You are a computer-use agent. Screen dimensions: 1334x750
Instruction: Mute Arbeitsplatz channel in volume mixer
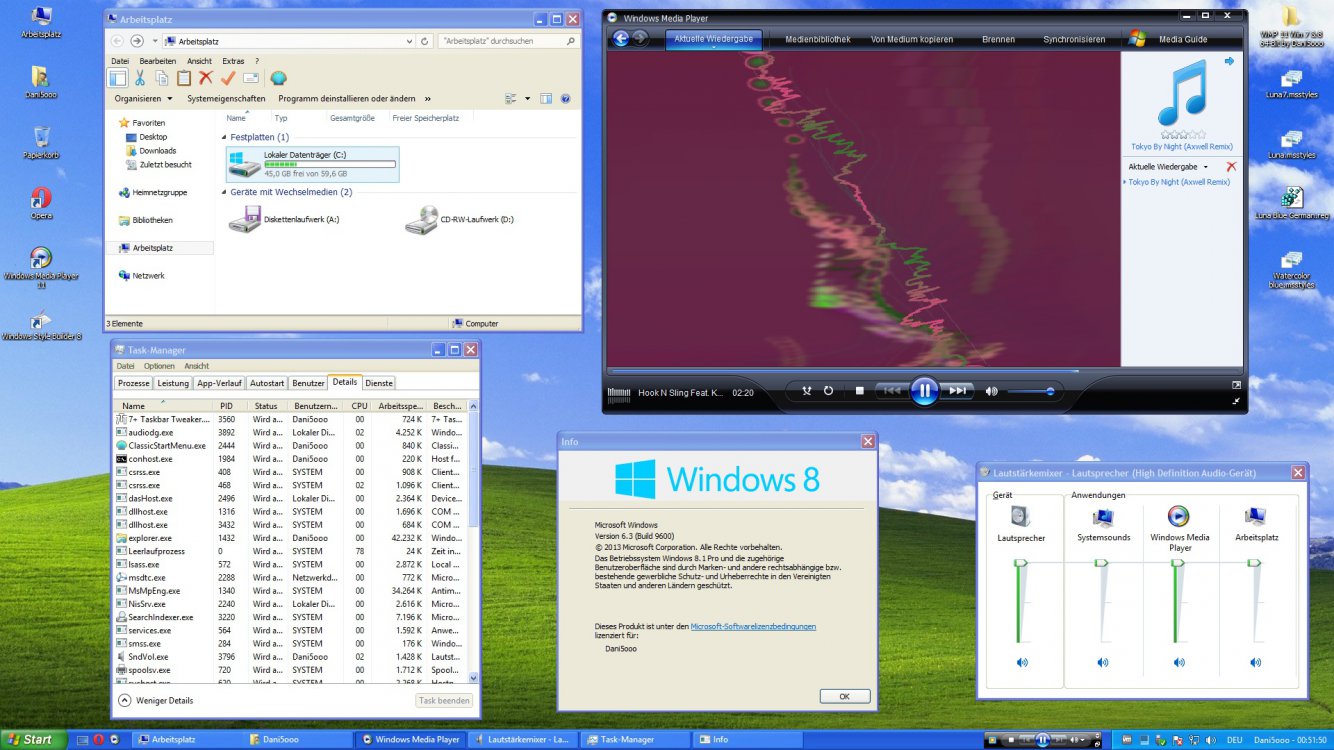pyautogui.click(x=1254, y=662)
